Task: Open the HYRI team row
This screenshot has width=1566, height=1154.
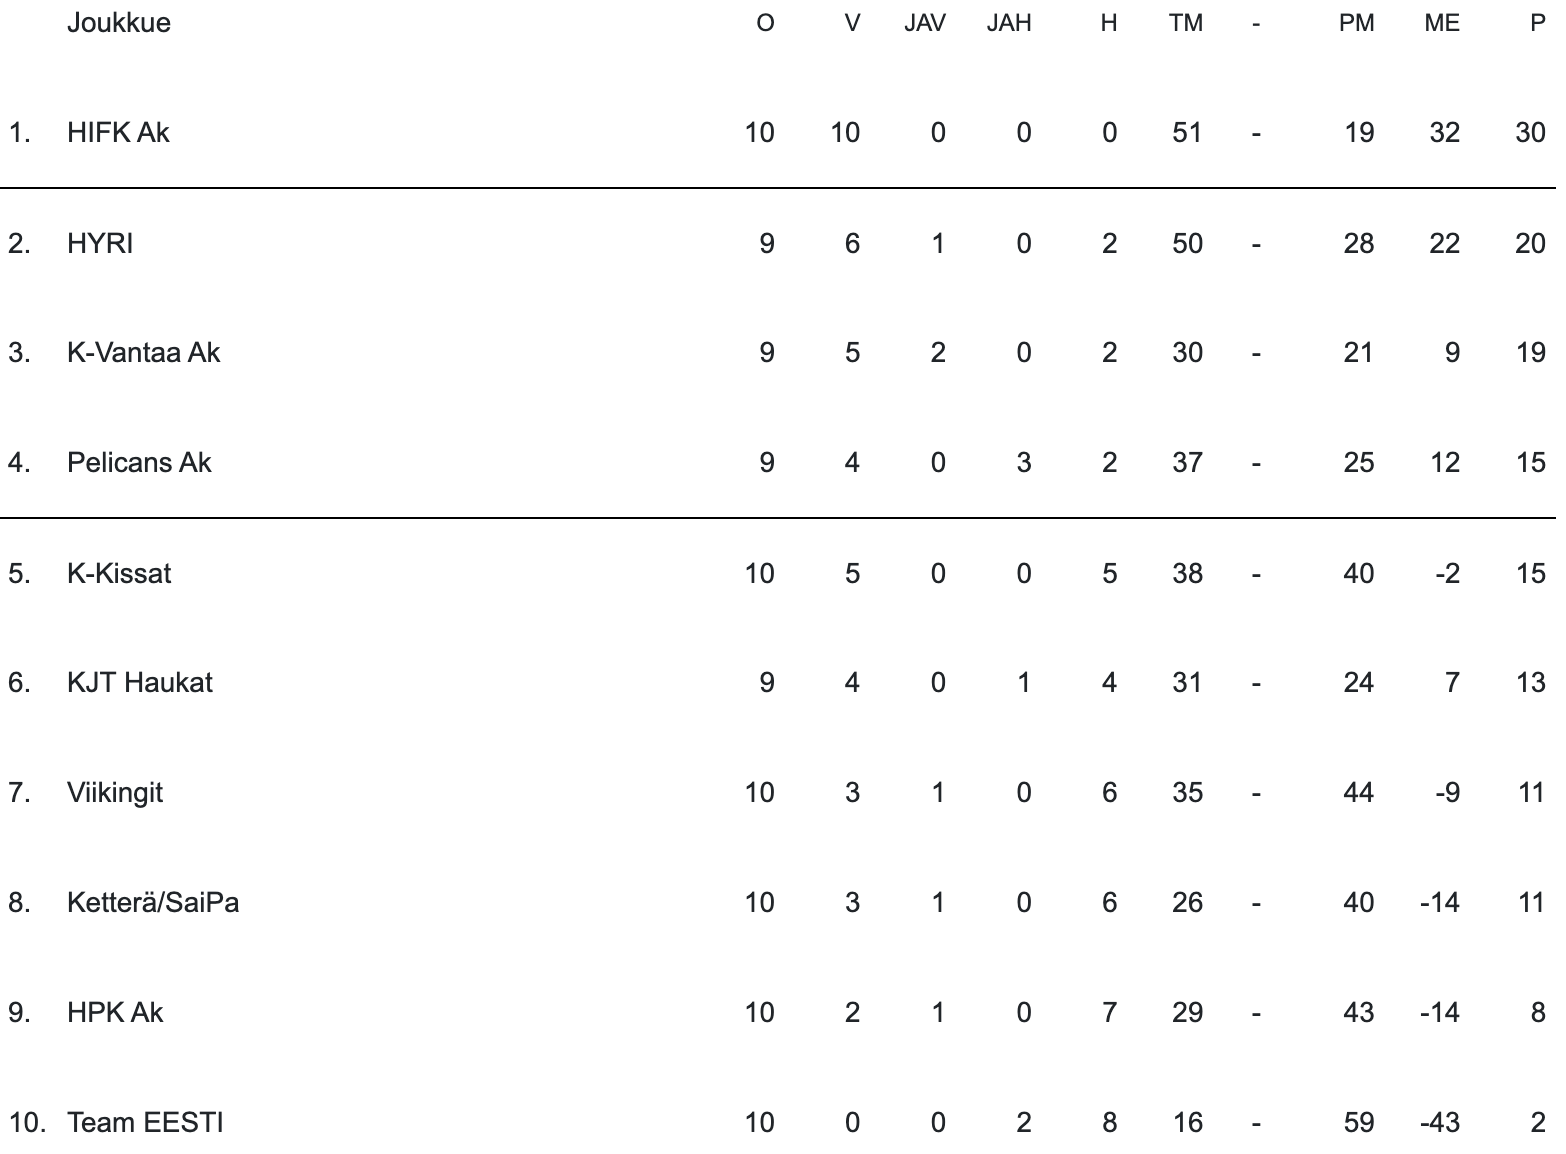Action: pos(100,243)
